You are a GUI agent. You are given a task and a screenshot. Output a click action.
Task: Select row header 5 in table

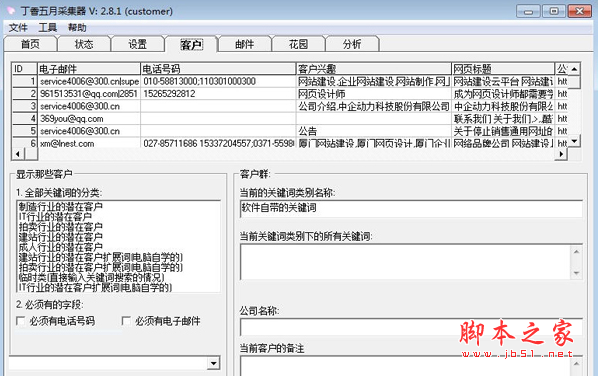point(24,131)
